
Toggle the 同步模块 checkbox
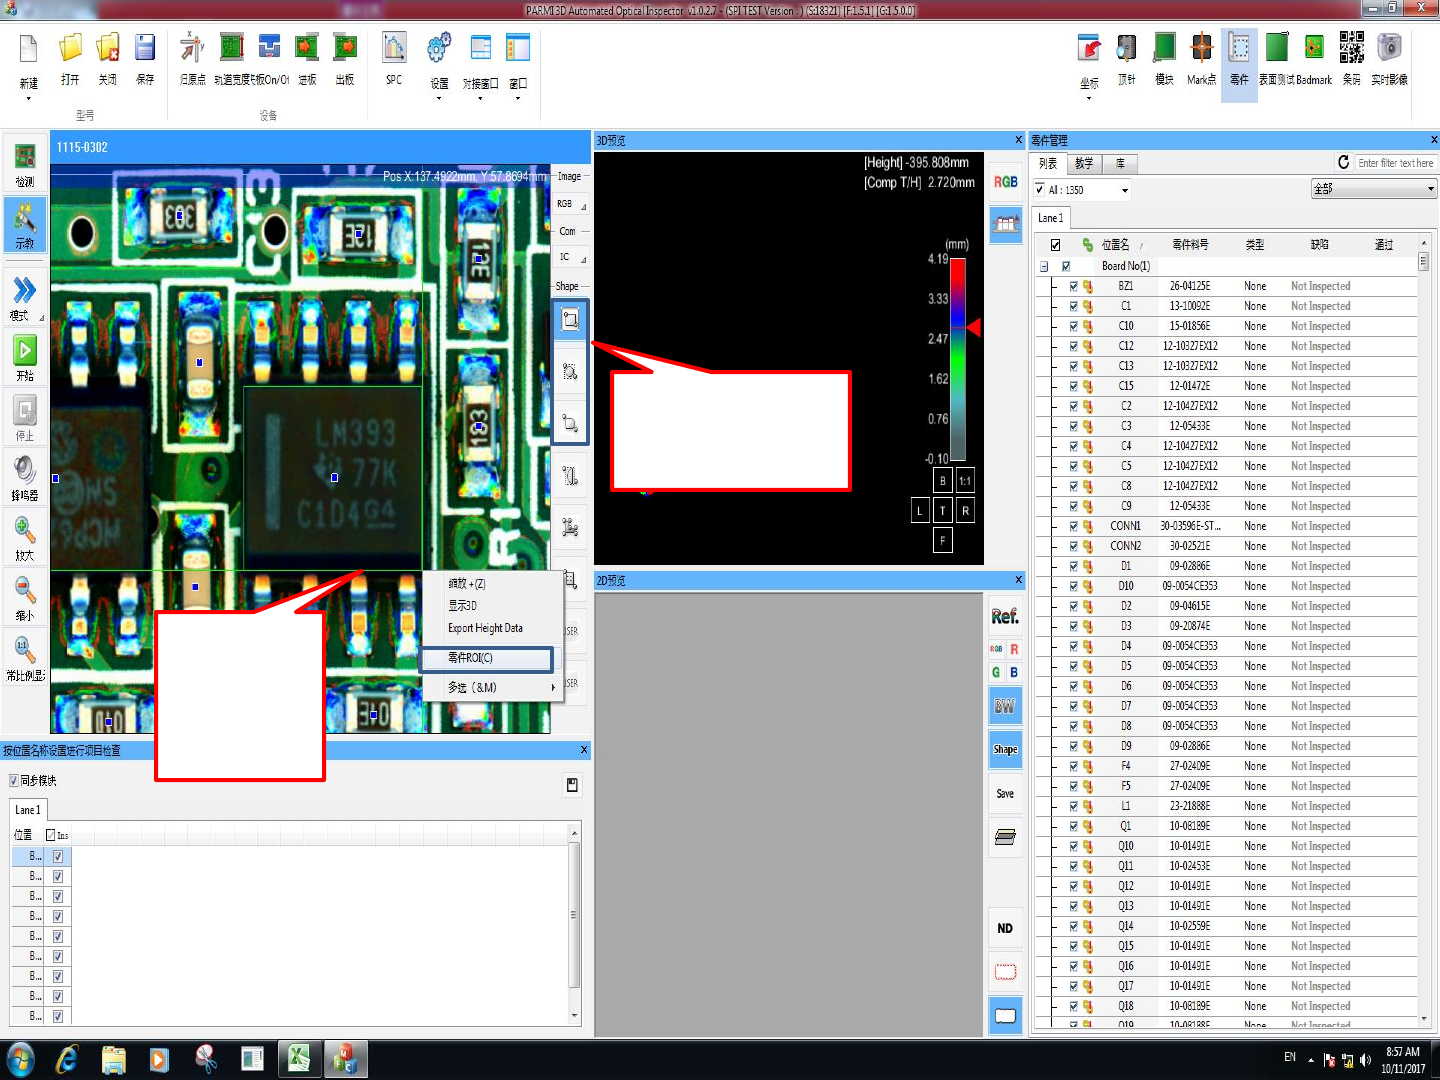14,781
